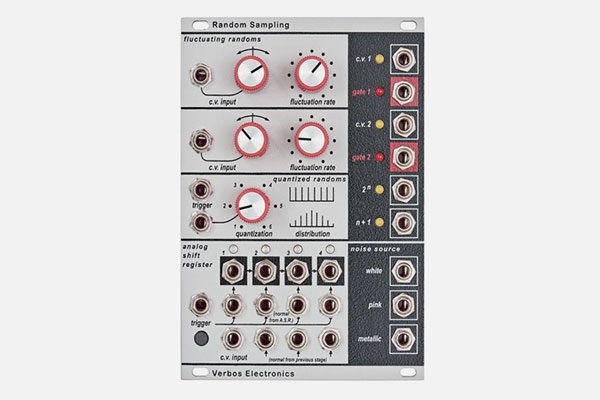This screenshot has height=400, width=600.
Task: Click the shift register stage 1 output jack
Action: click(233, 271)
